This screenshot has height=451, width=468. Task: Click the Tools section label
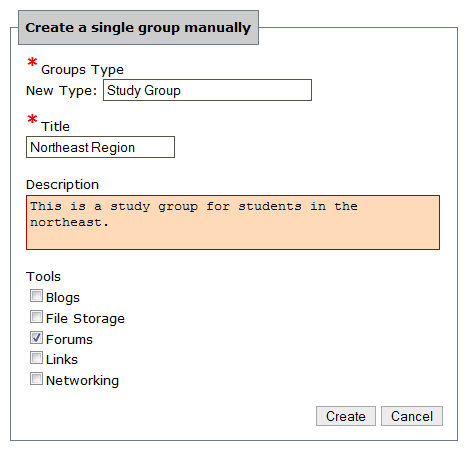[x=43, y=277]
